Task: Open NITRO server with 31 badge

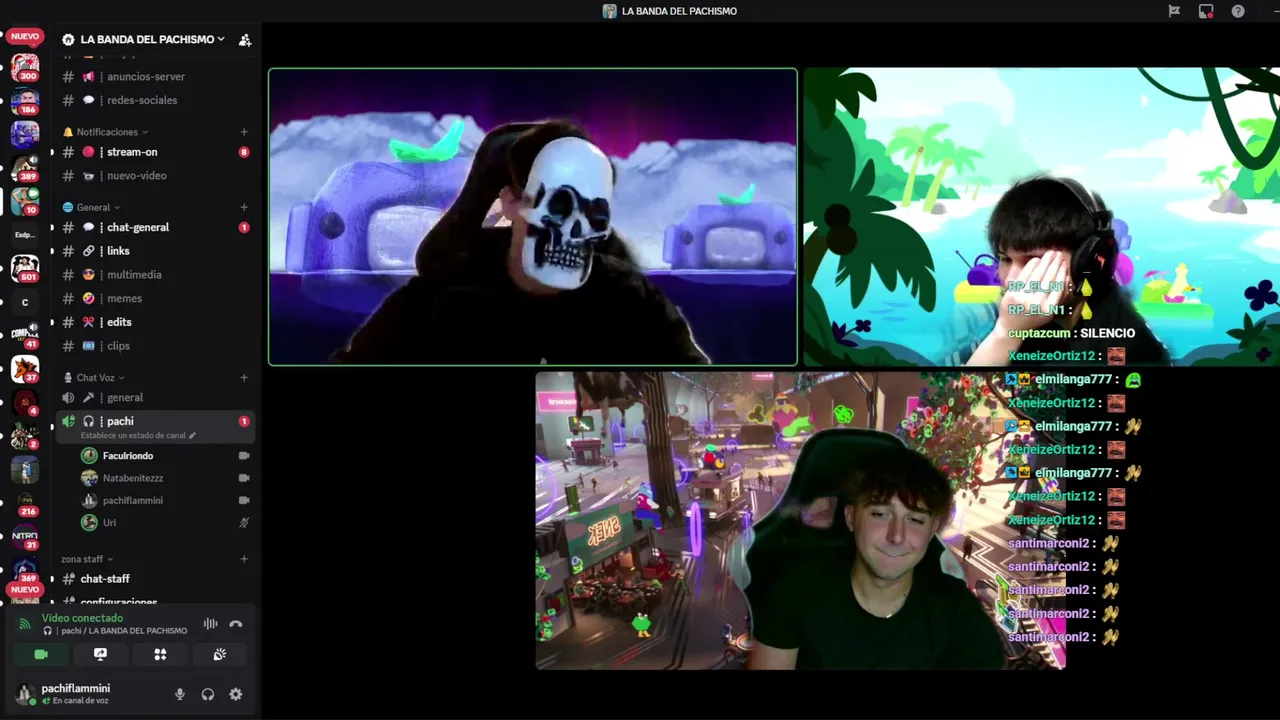Action: [25, 537]
